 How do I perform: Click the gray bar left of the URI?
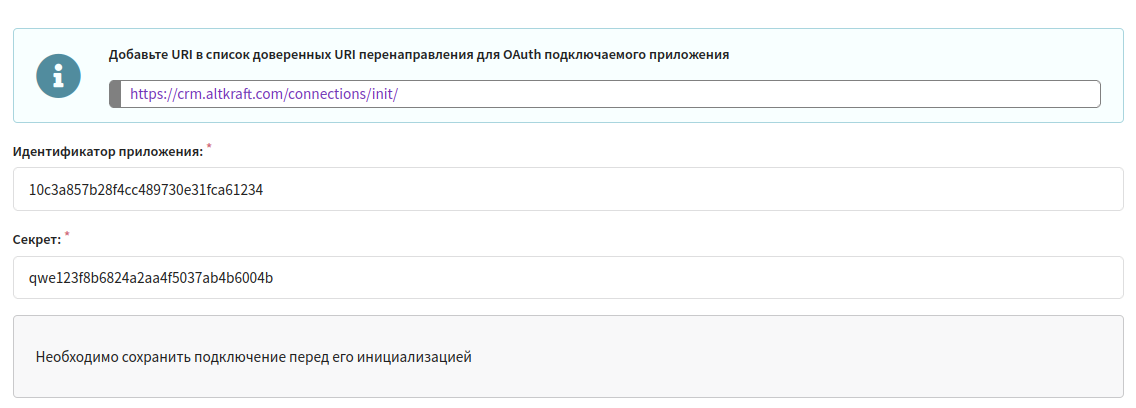(114, 94)
